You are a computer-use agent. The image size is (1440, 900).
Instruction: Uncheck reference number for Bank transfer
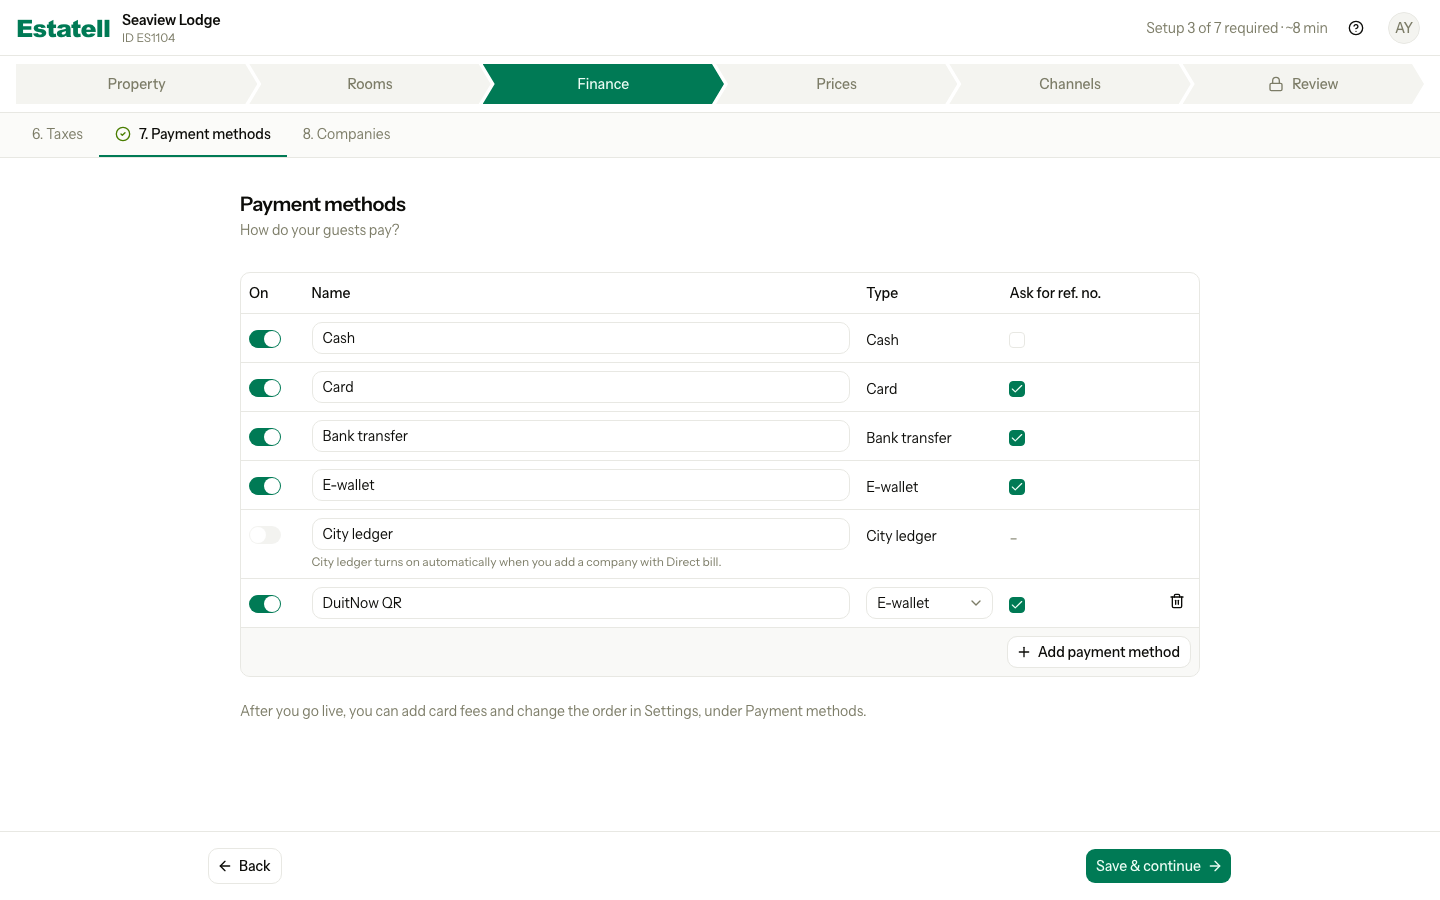pyautogui.click(x=1017, y=438)
